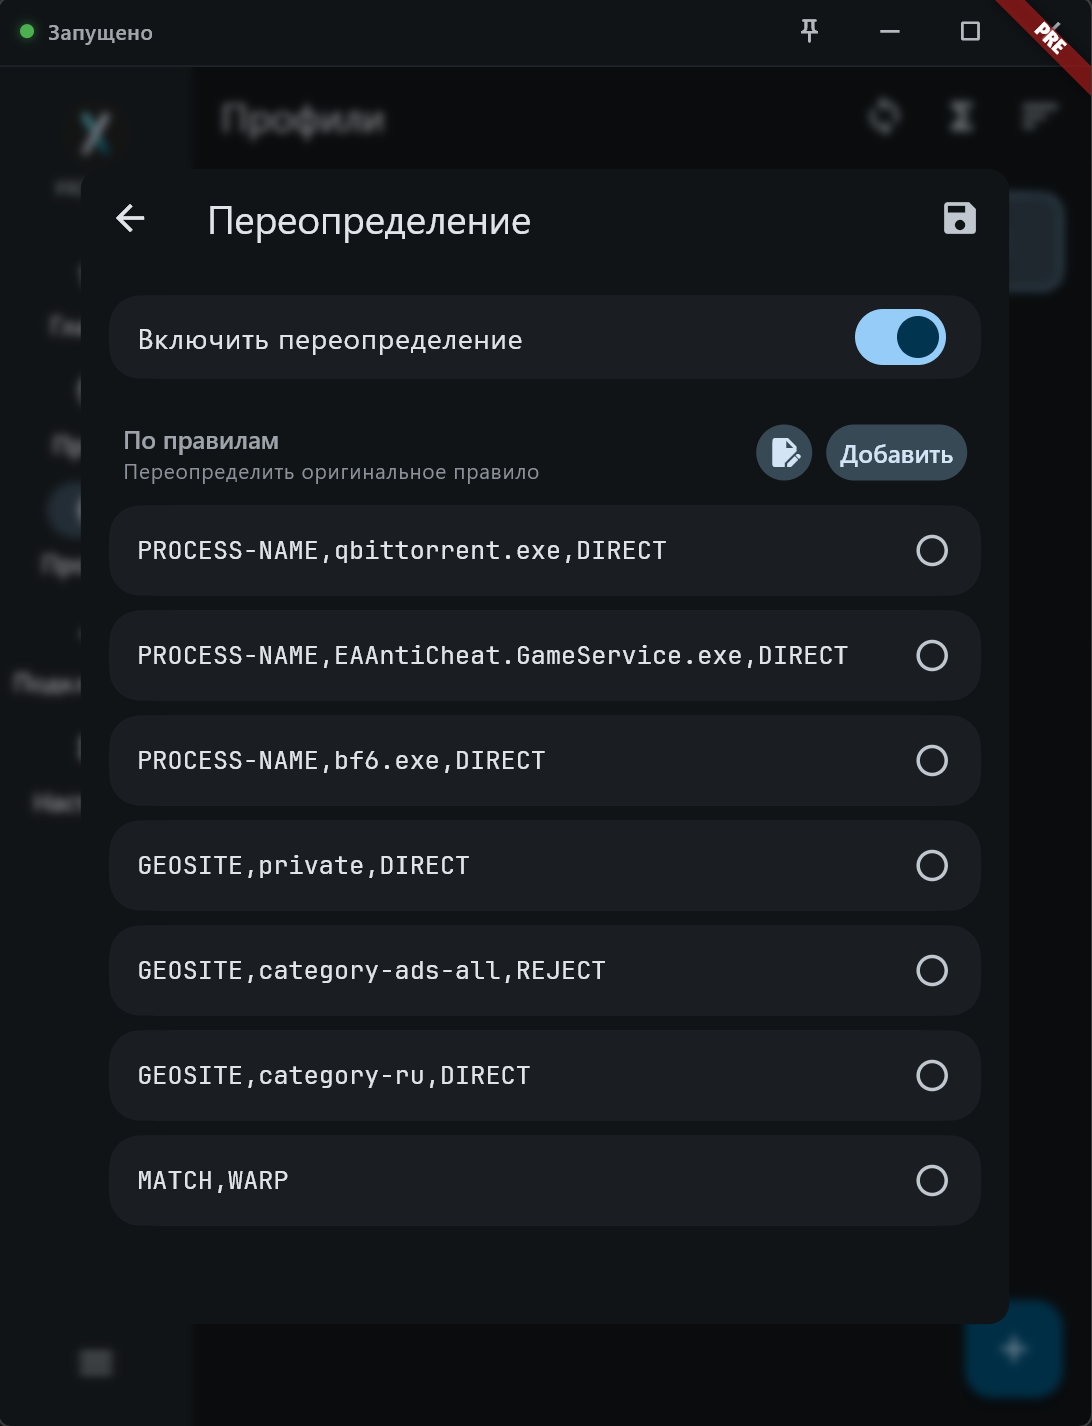Viewport: 1092px width, 1426px height.
Task: Select the radio for bf6.exe rule
Action: [932, 760]
